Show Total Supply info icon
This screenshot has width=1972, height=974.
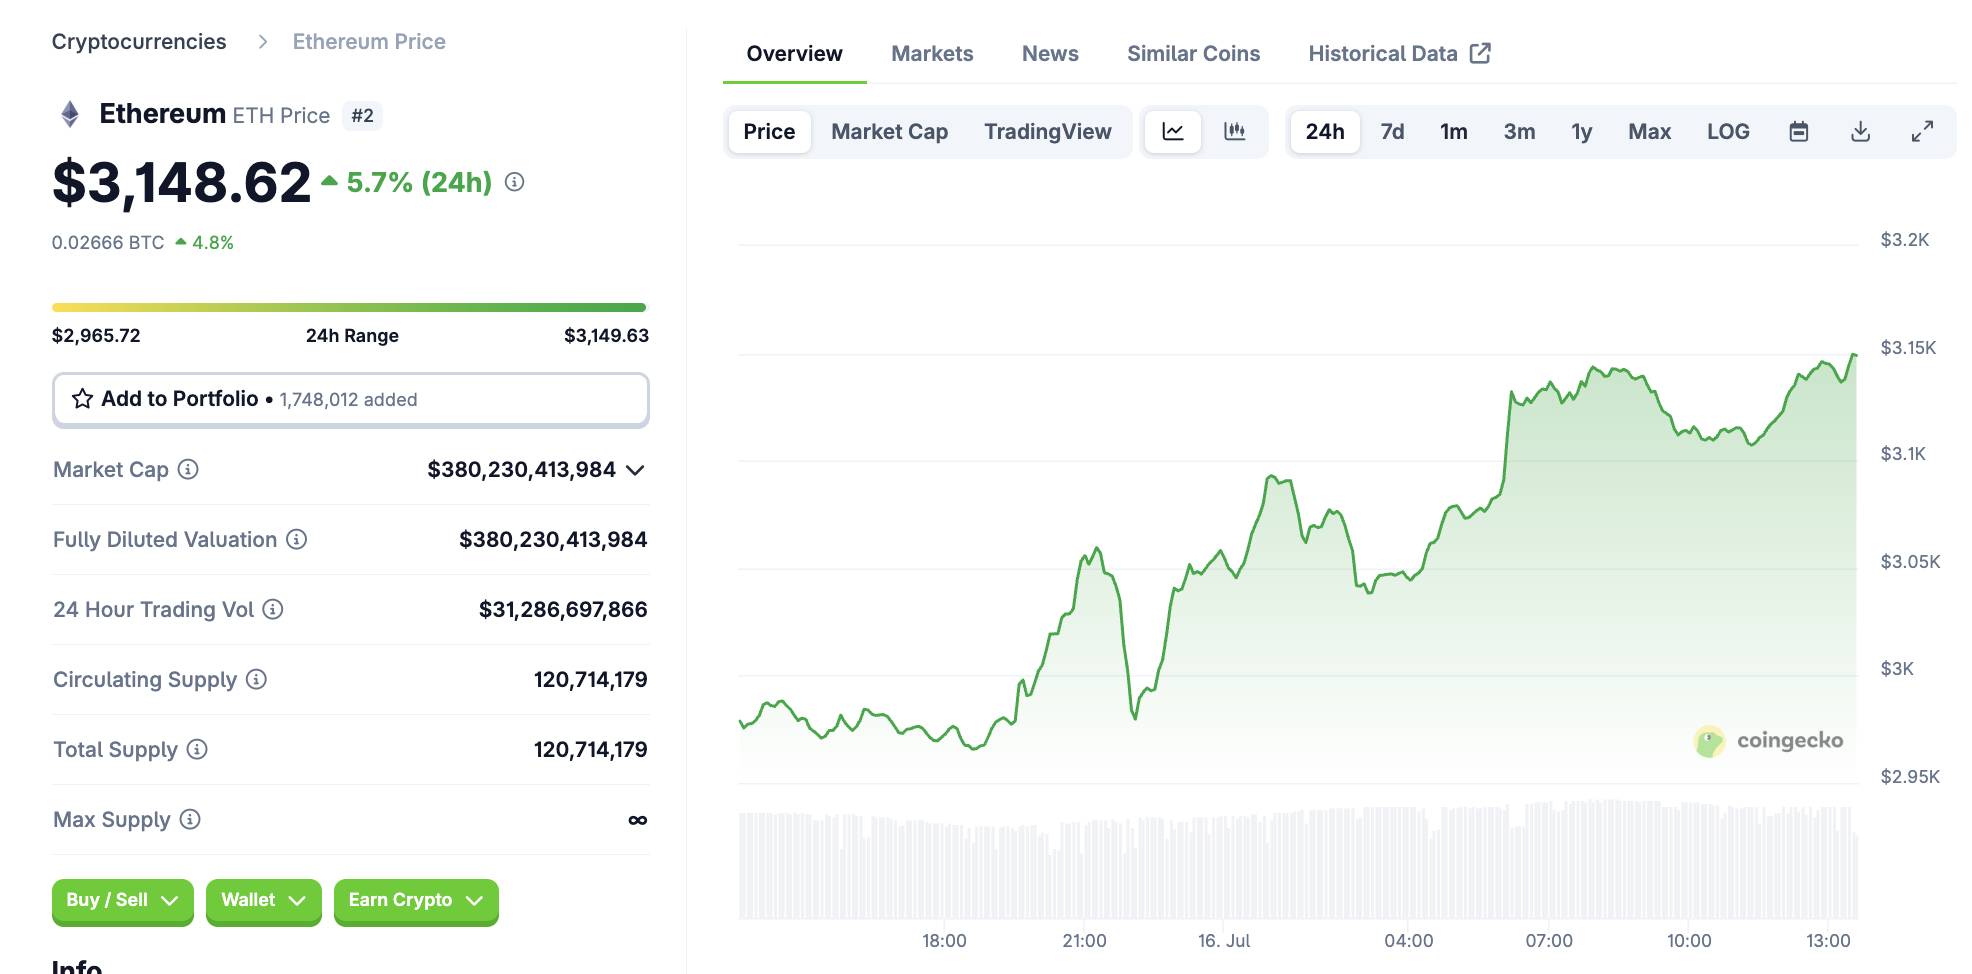coord(197,749)
